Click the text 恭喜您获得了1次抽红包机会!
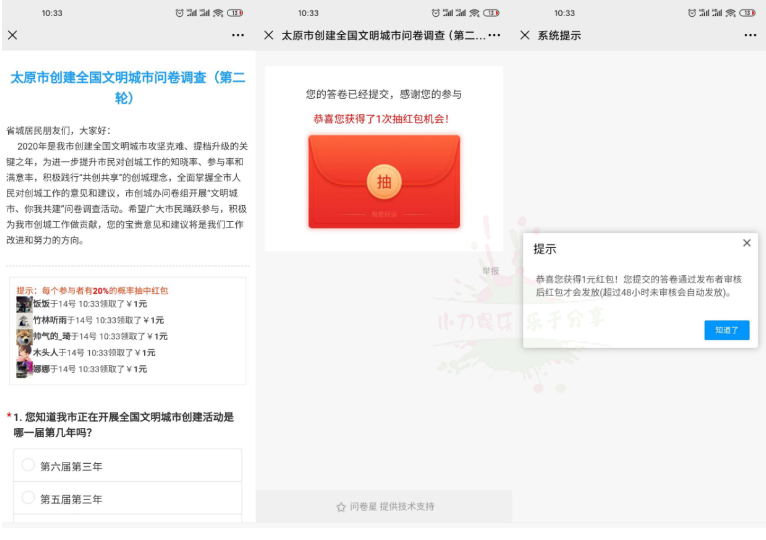766x540 pixels. [381, 119]
